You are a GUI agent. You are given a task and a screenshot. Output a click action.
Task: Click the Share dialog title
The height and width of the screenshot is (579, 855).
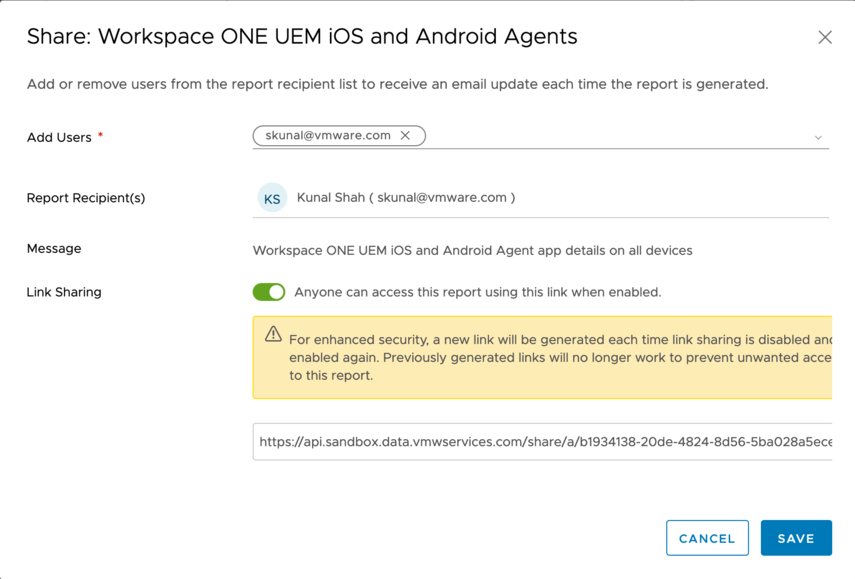click(302, 37)
